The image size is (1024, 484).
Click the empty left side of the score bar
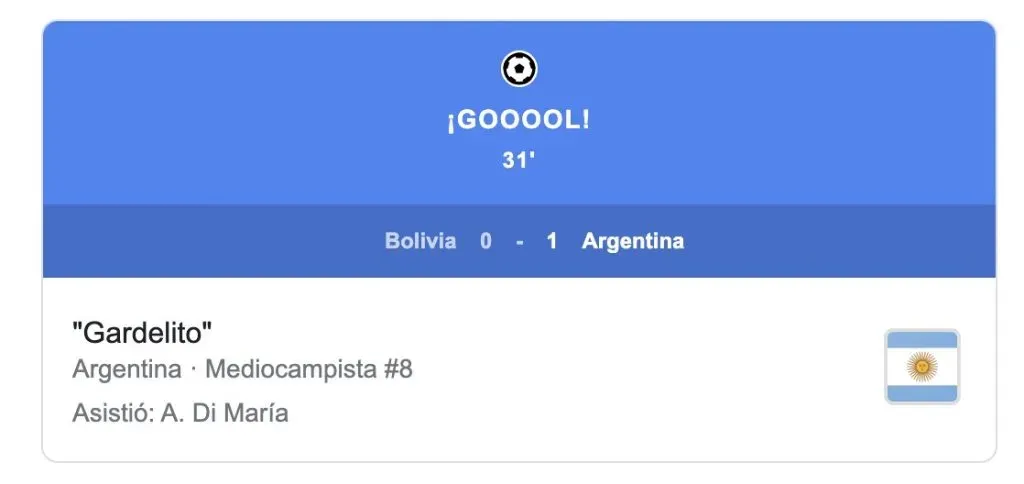(x=200, y=241)
